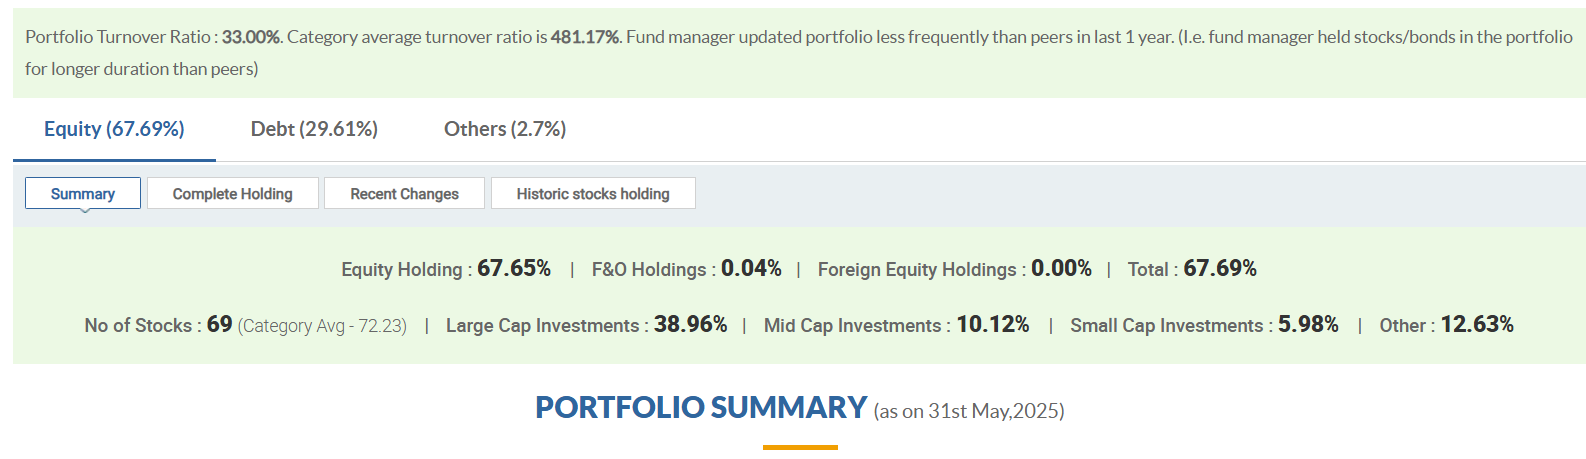
Task: View Historic stocks holding
Action: tap(593, 193)
